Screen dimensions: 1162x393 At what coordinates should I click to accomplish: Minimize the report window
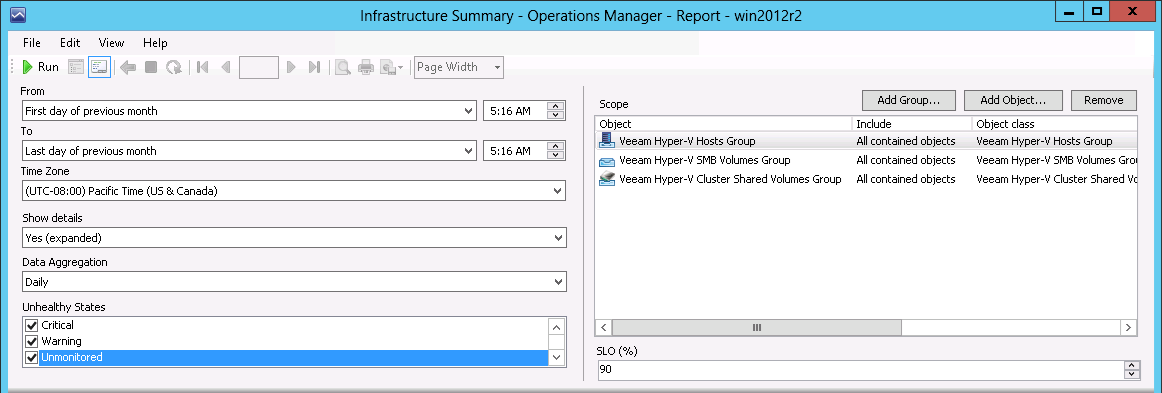coord(1070,11)
